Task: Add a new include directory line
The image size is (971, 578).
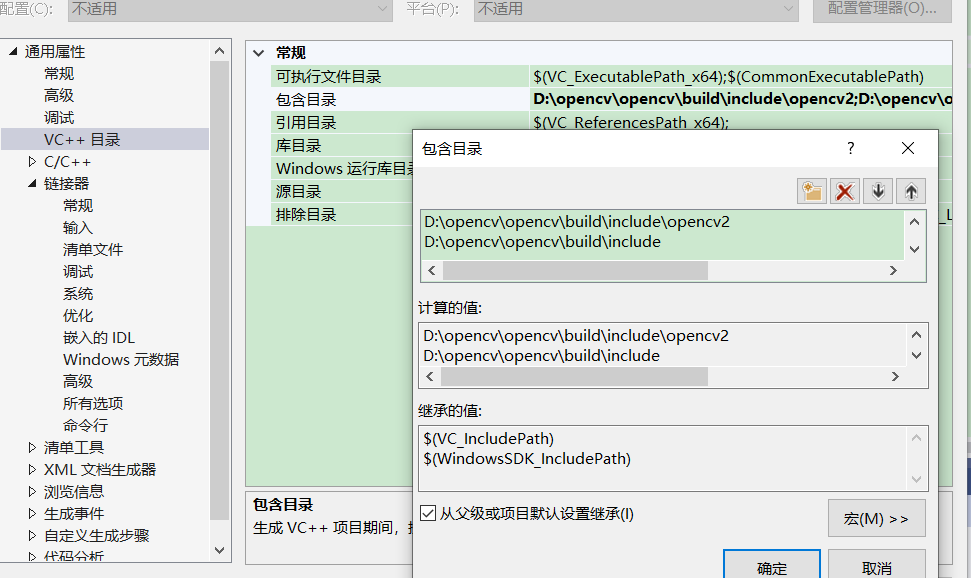Action: point(812,191)
